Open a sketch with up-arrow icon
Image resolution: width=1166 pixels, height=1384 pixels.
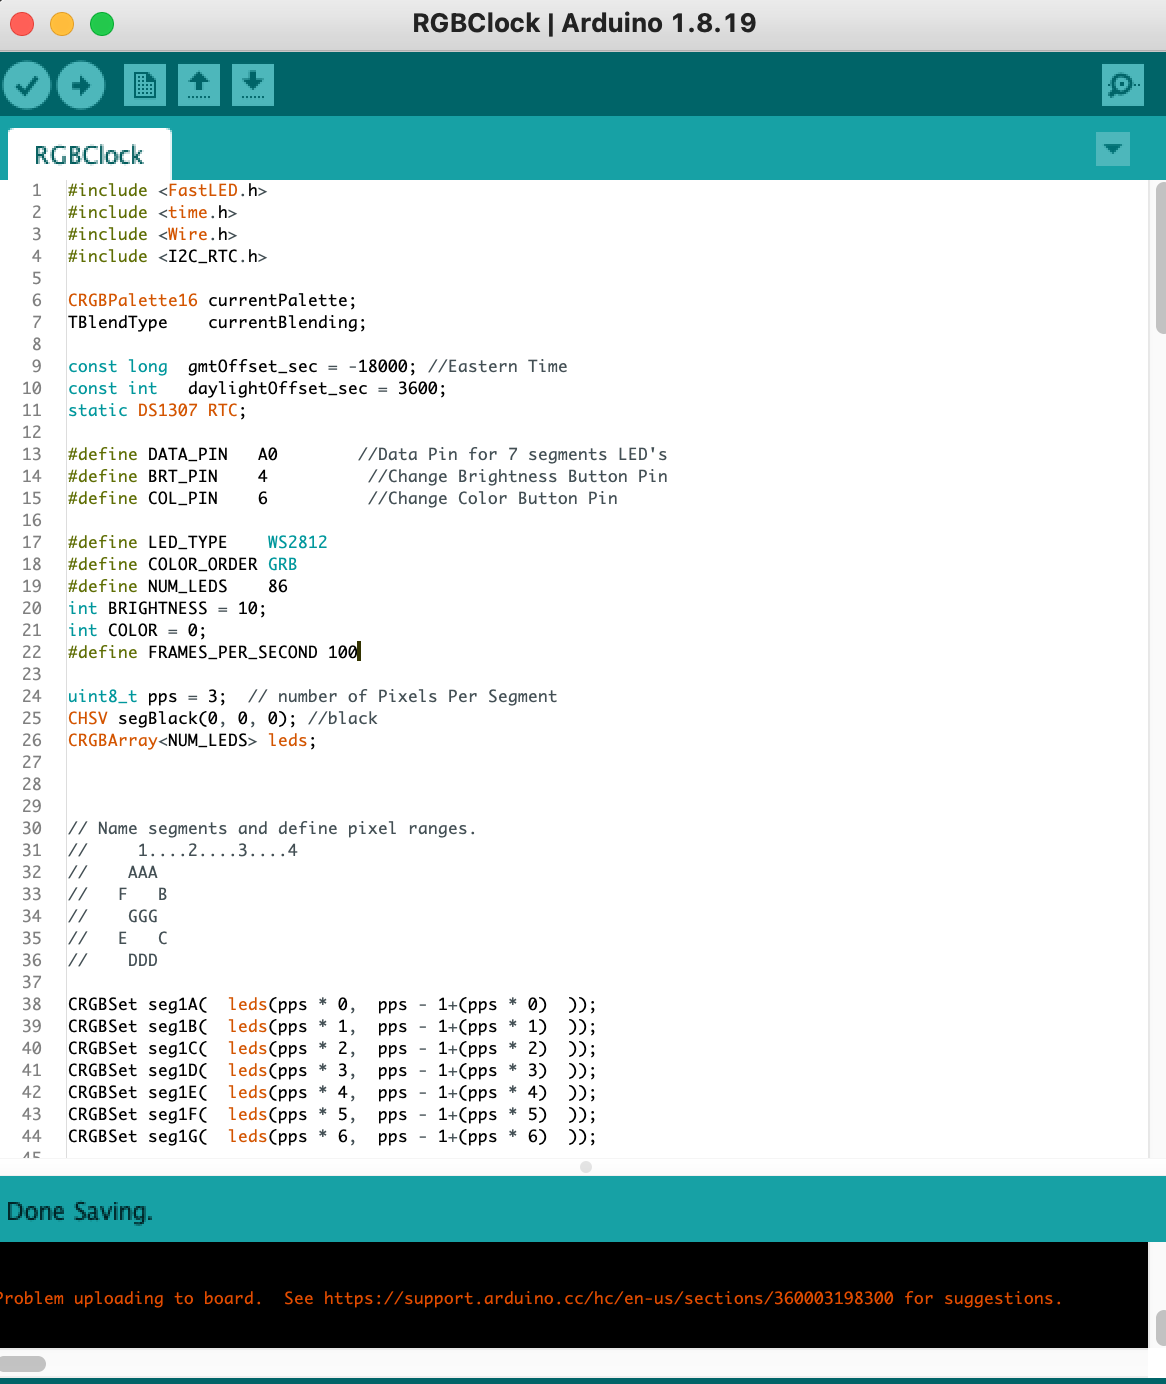pos(199,85)
